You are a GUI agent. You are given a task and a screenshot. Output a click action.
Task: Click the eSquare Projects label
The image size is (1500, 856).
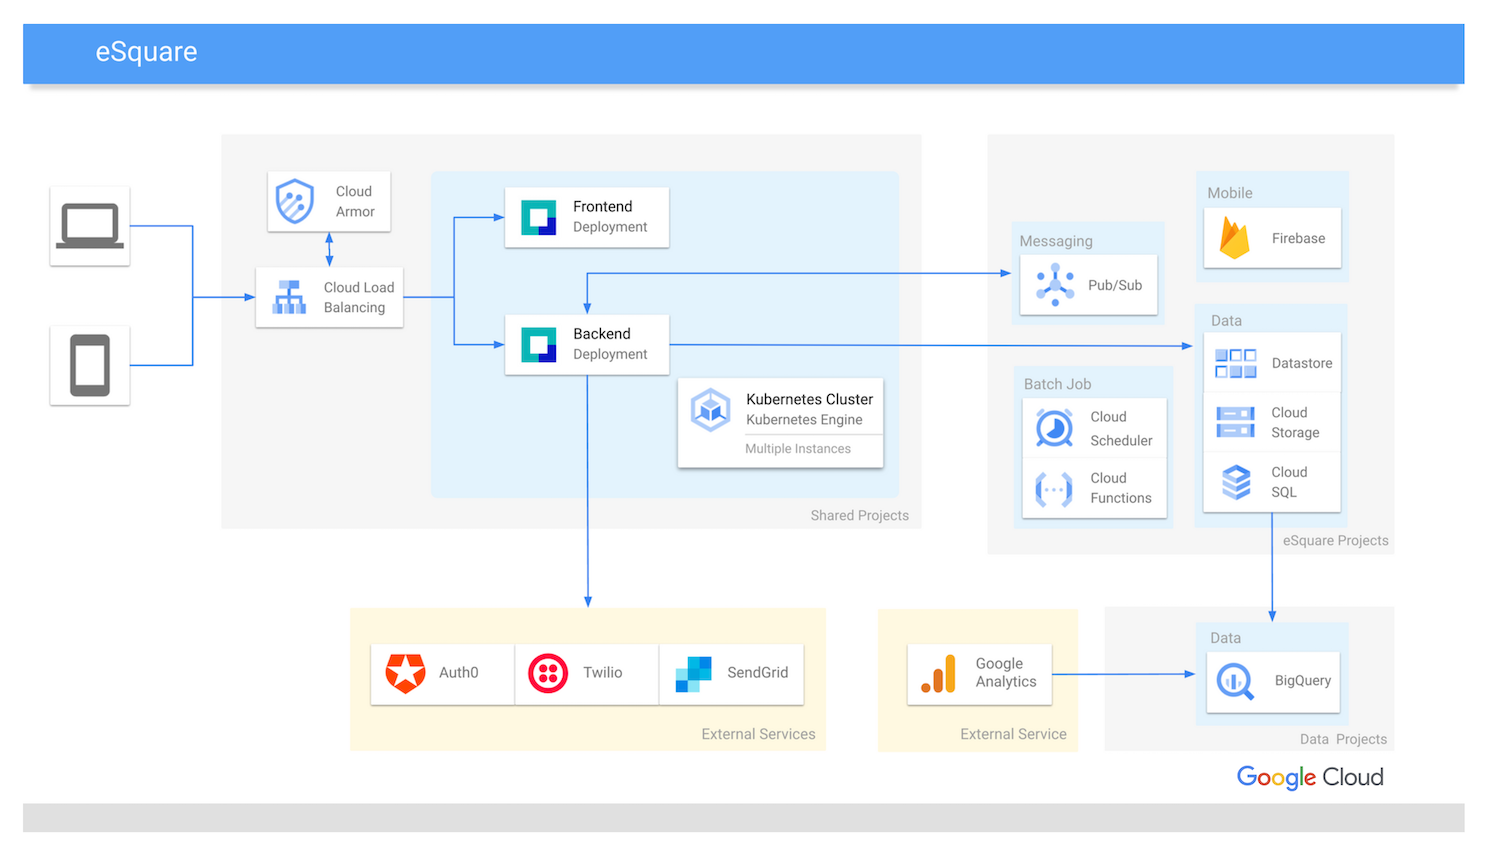[1336, 541]
